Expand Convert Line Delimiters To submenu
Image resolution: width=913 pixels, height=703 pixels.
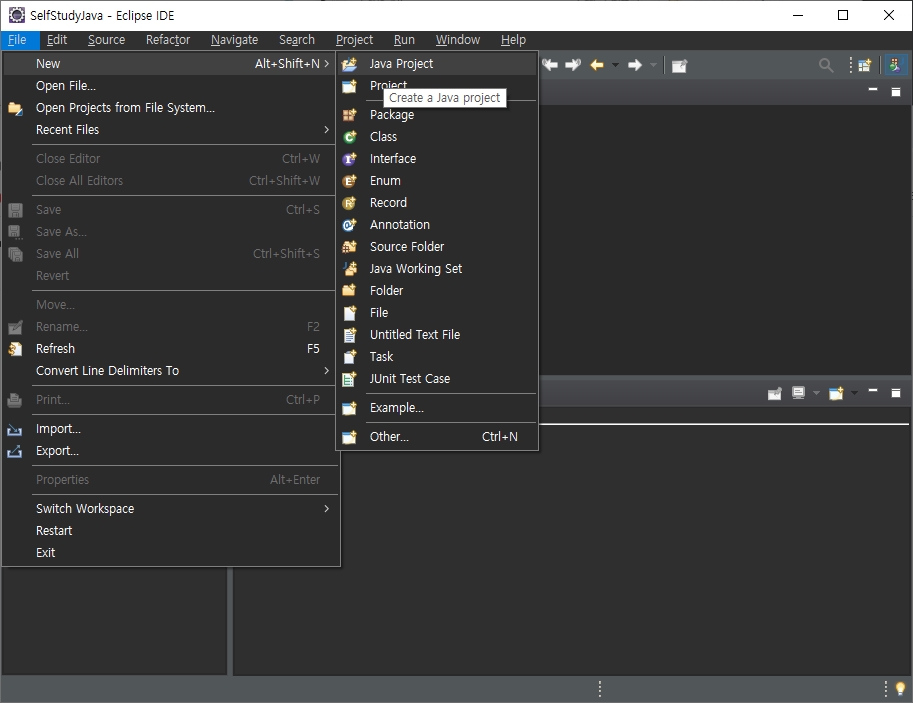(170, 371)
